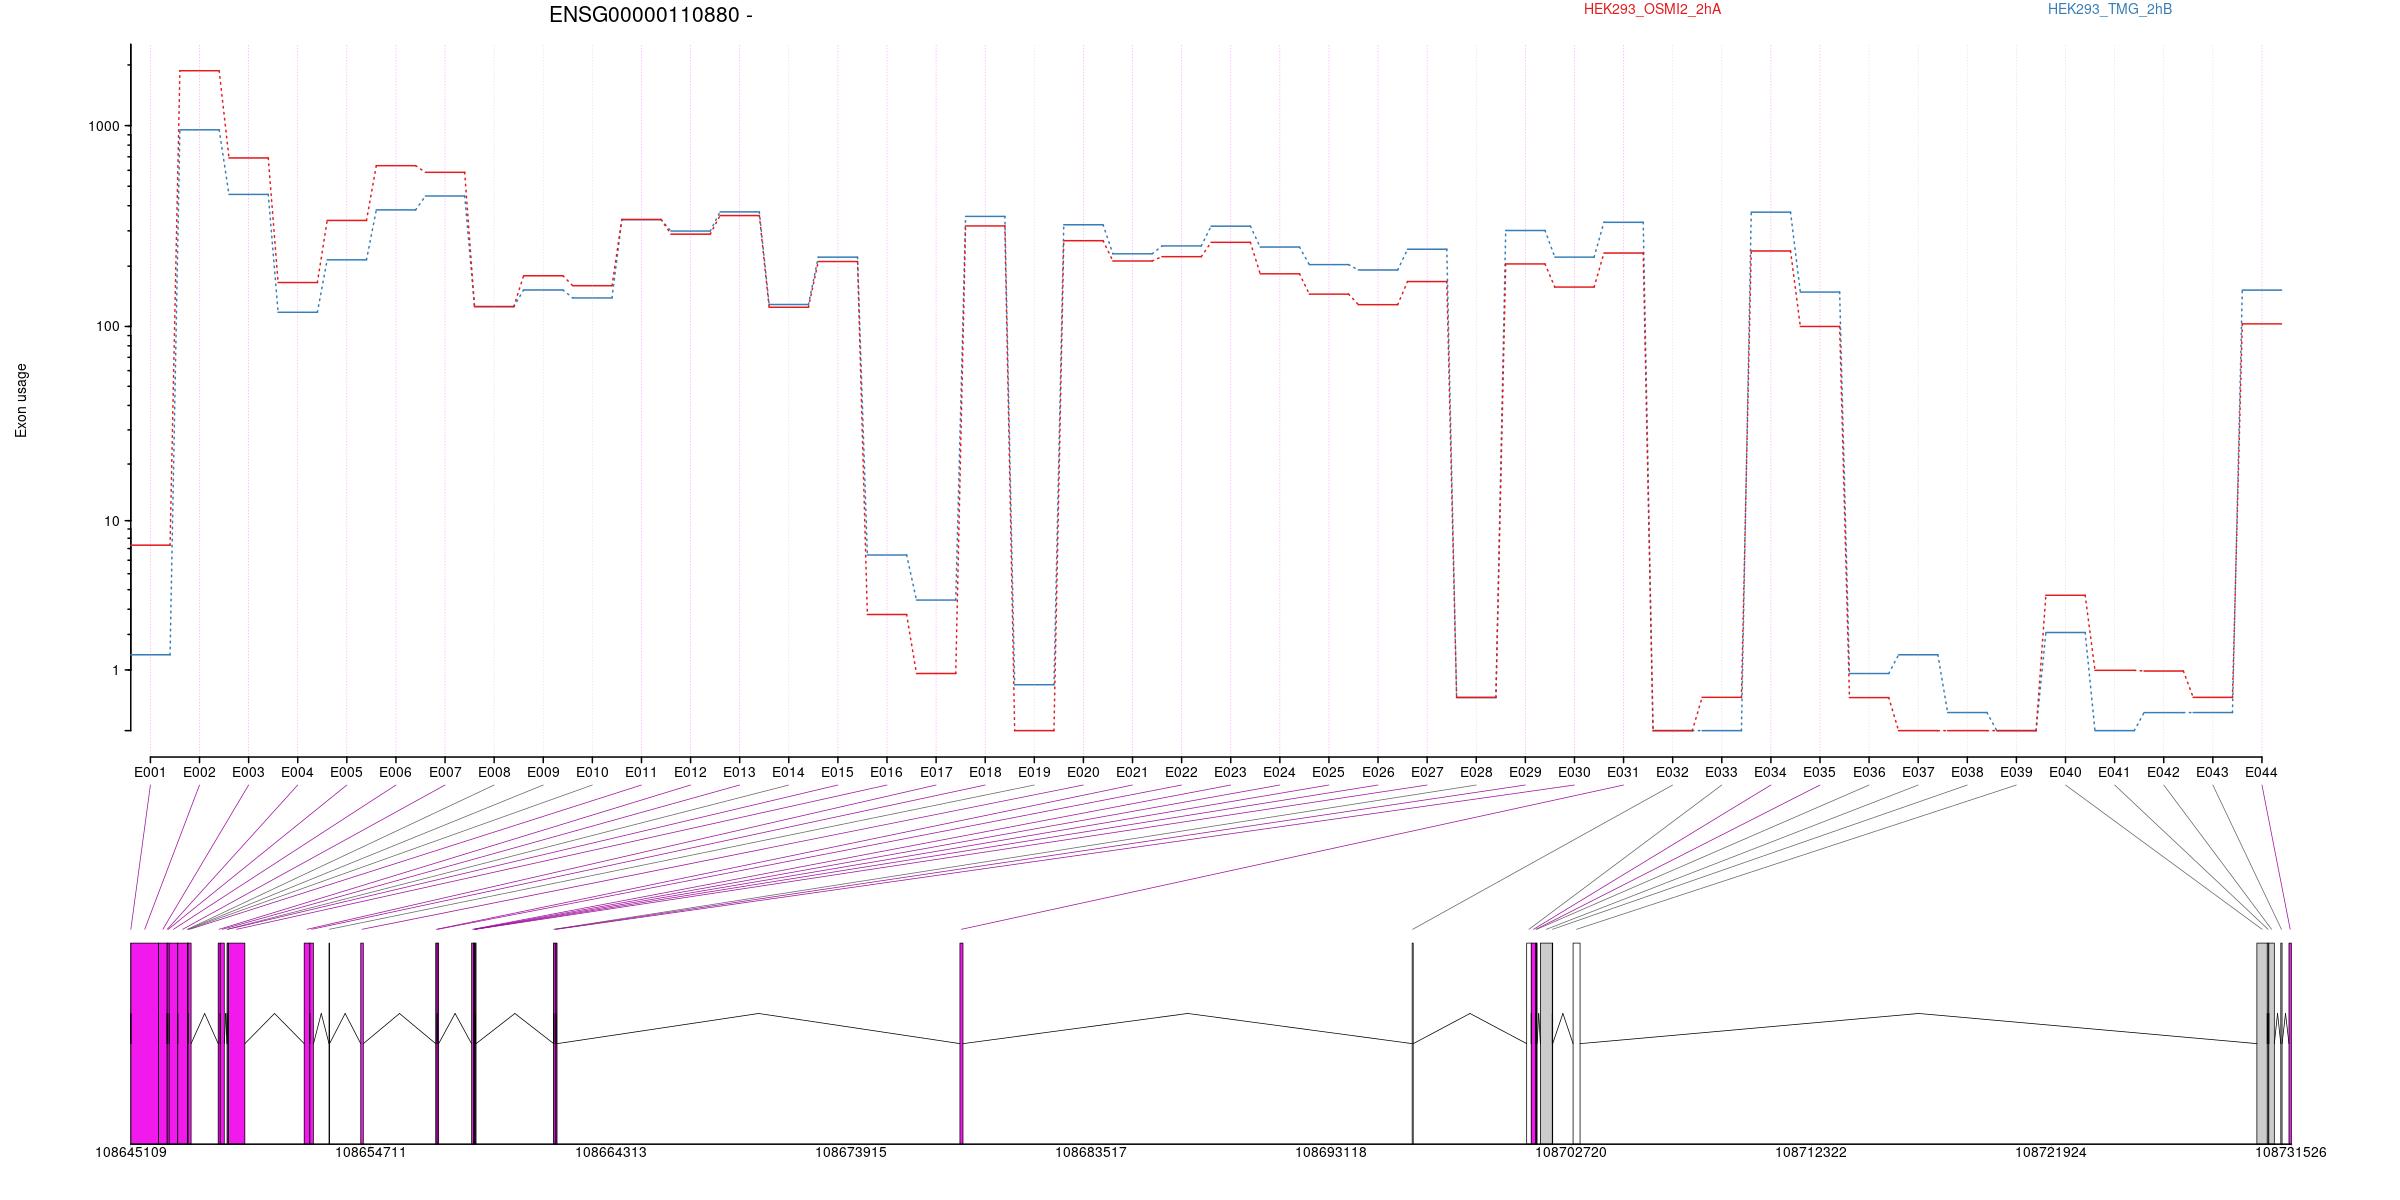
Task: Select exon label E018
Action: [x=985, y=772]
